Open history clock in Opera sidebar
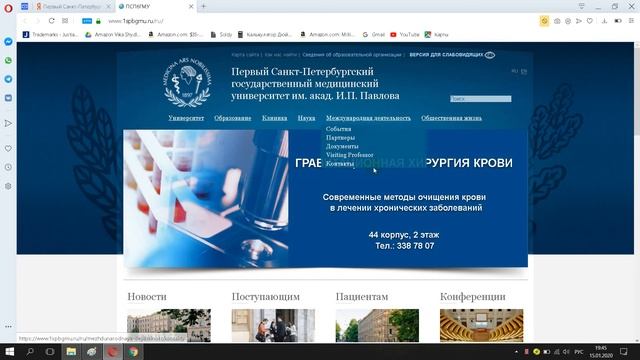Screen dimensions: 640x360 coord(8,167)
